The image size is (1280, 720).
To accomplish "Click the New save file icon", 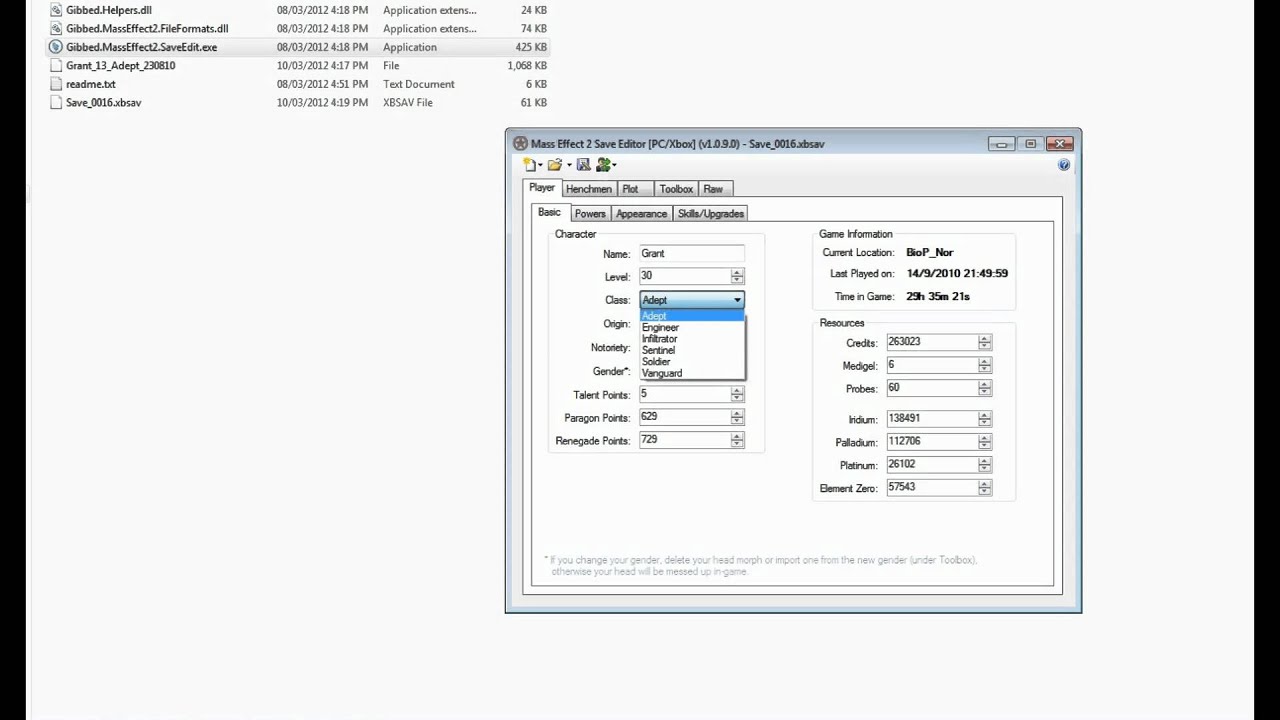I will click(x=529, y=165).
